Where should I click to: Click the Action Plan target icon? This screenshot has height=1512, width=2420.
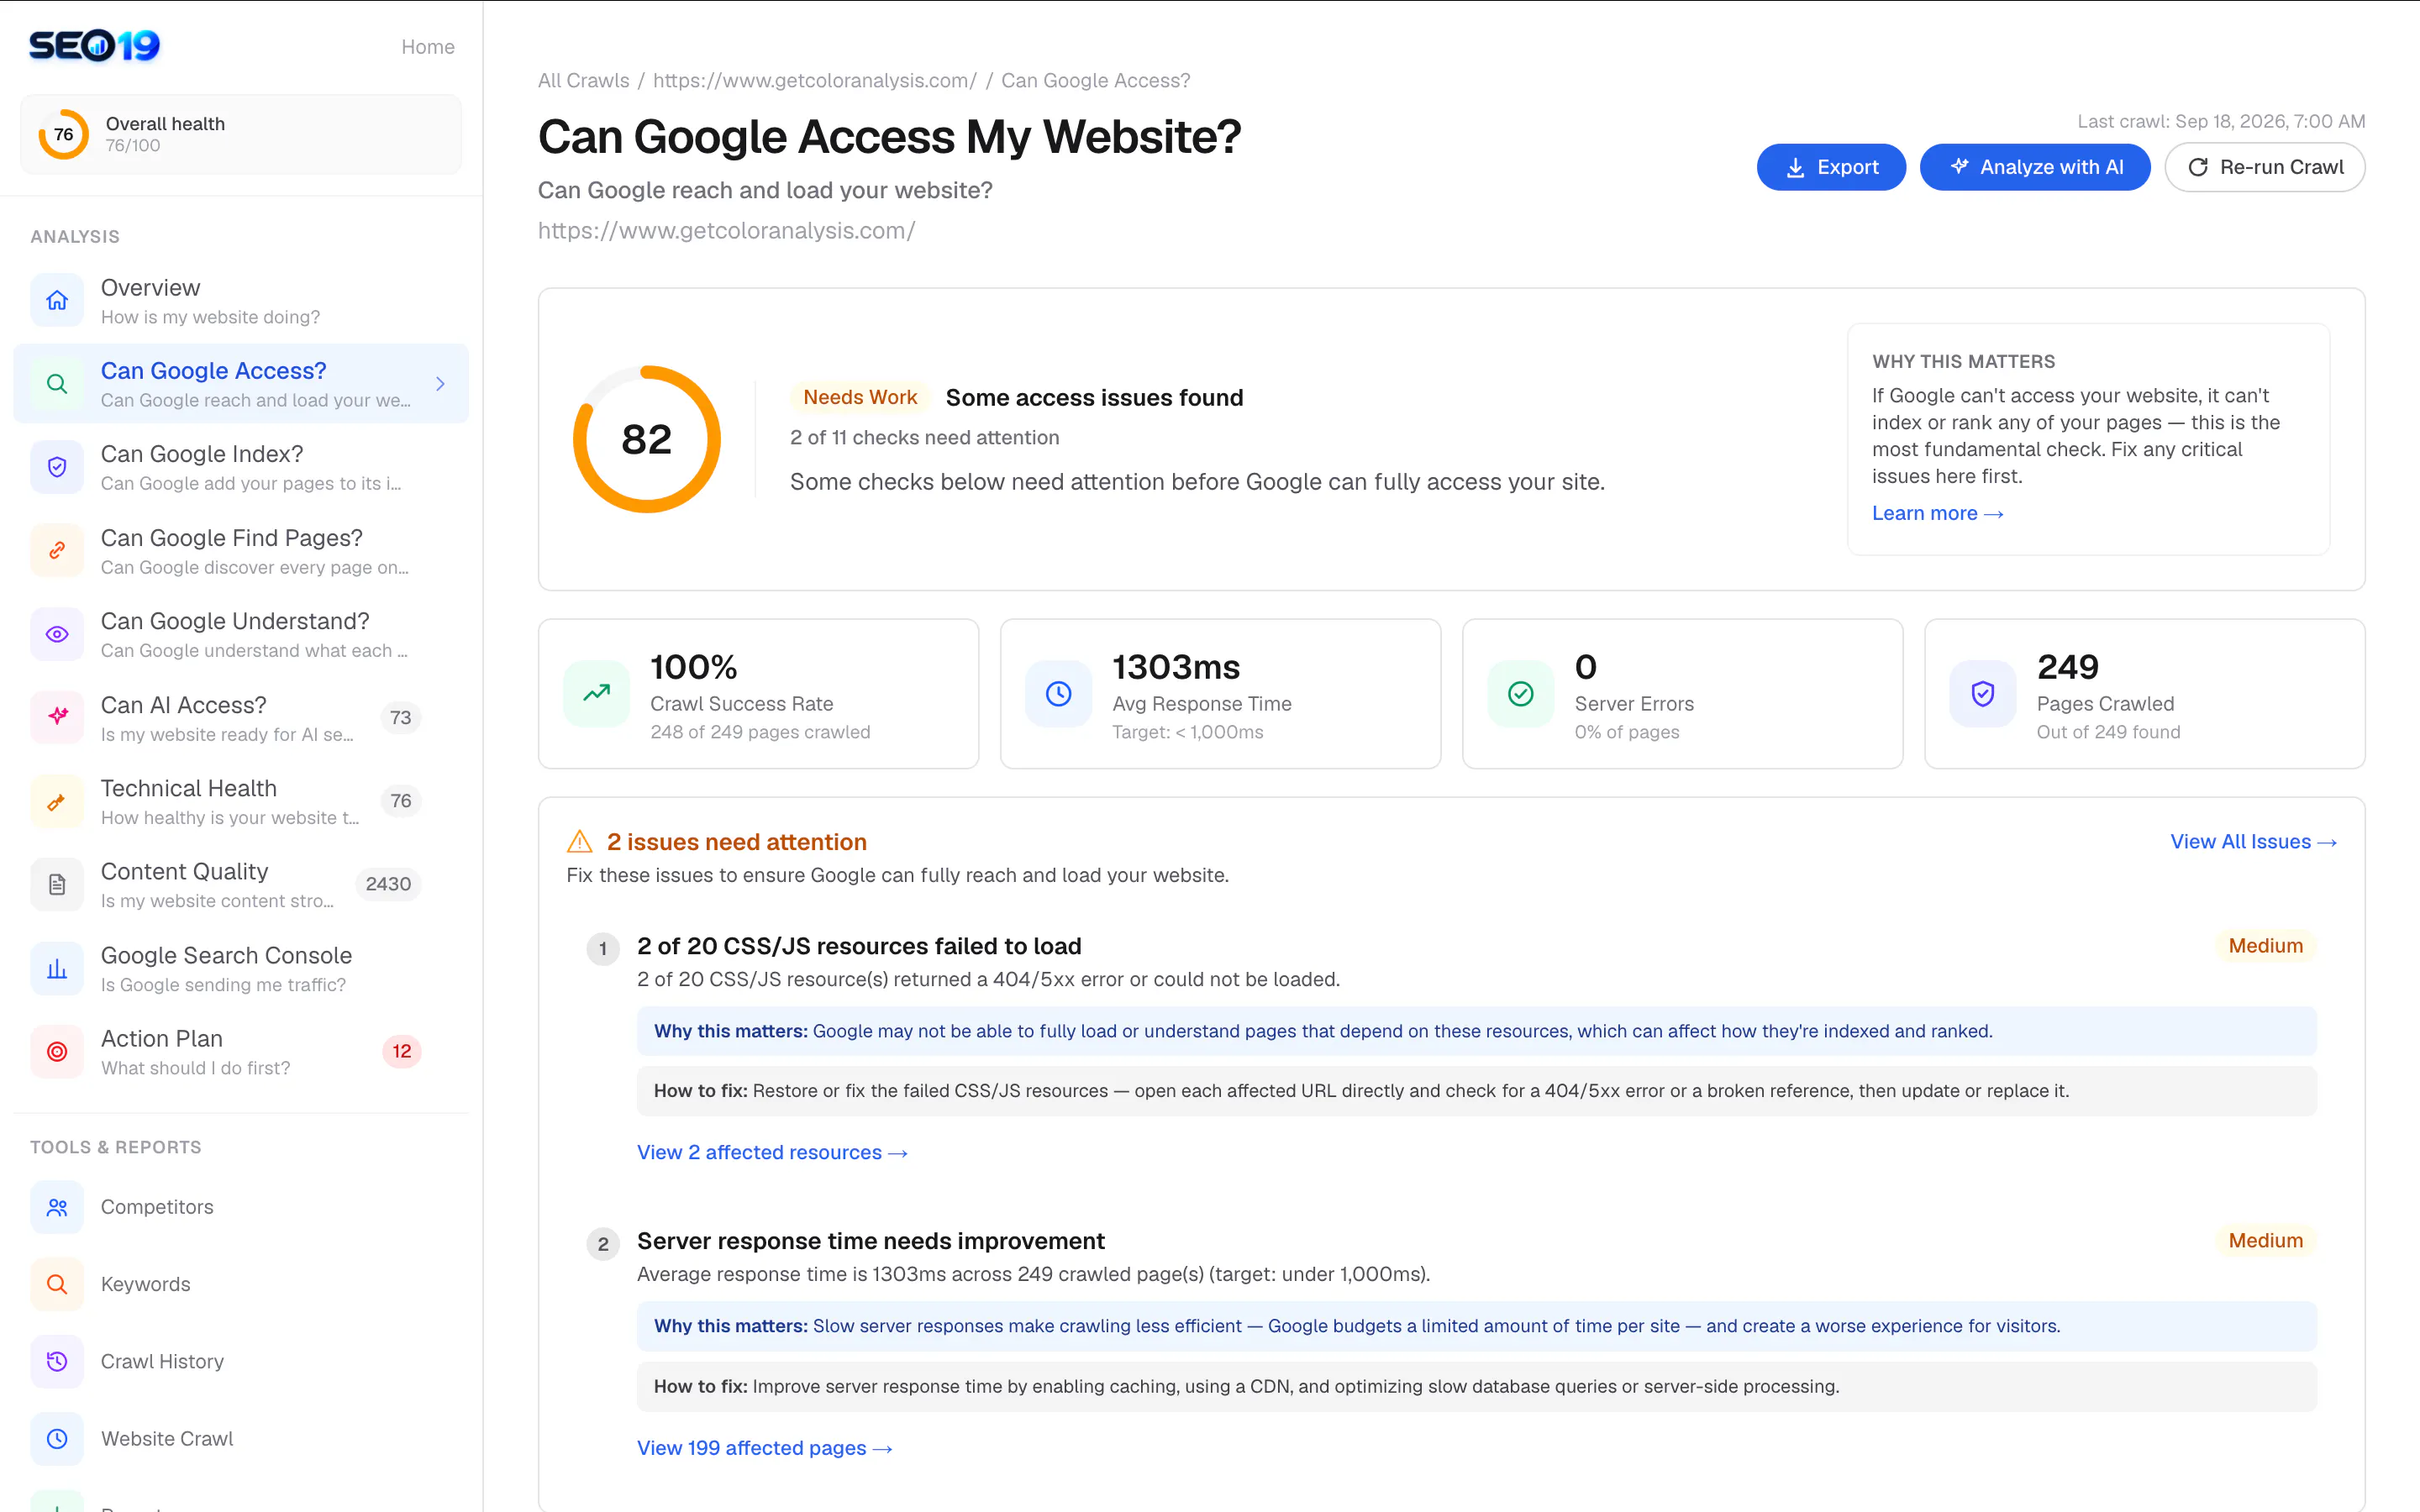[57, 1052]
